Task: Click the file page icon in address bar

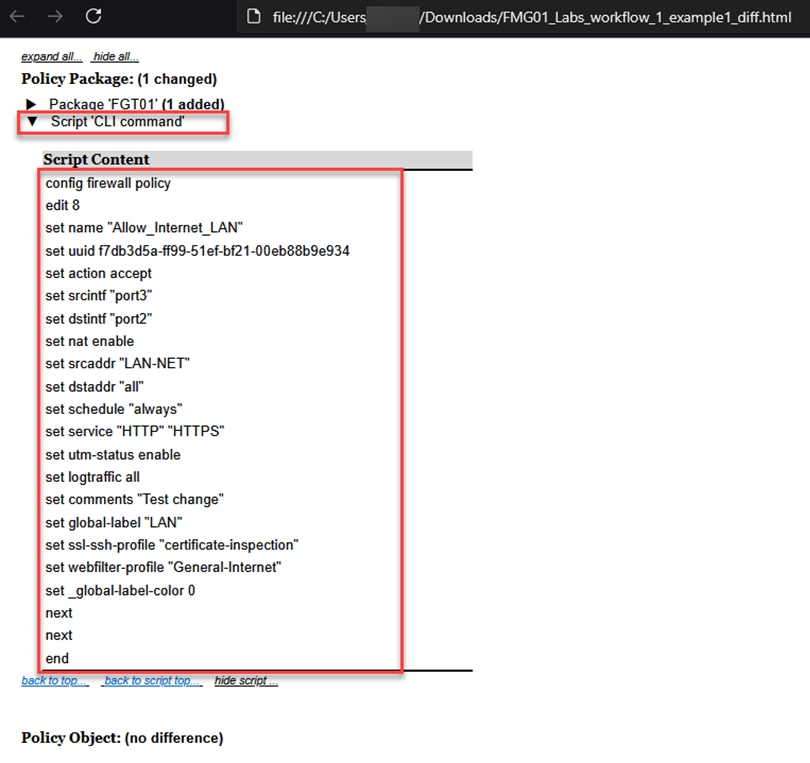Action: 254,17
